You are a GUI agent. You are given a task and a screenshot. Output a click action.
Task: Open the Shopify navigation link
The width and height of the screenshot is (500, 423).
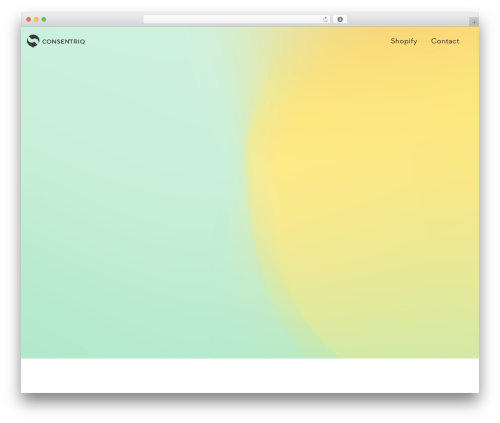point(404,41)
